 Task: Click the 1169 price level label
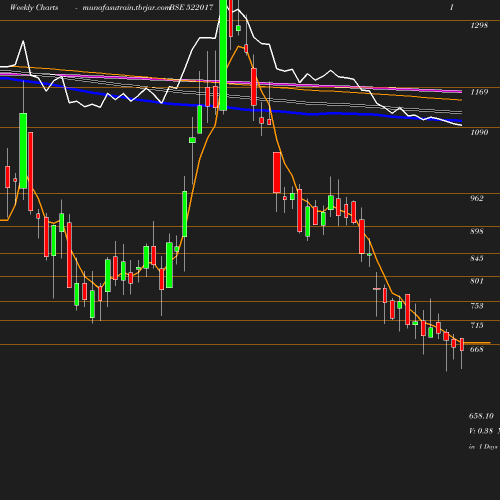point(479,92)
